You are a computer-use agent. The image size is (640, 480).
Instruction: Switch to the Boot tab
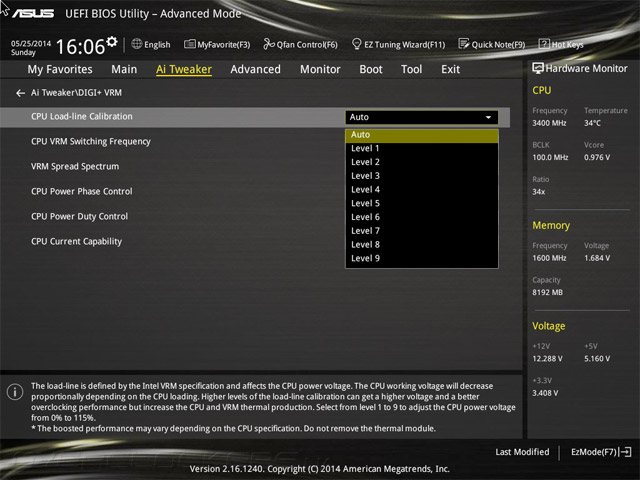click(x=371, y=69)
